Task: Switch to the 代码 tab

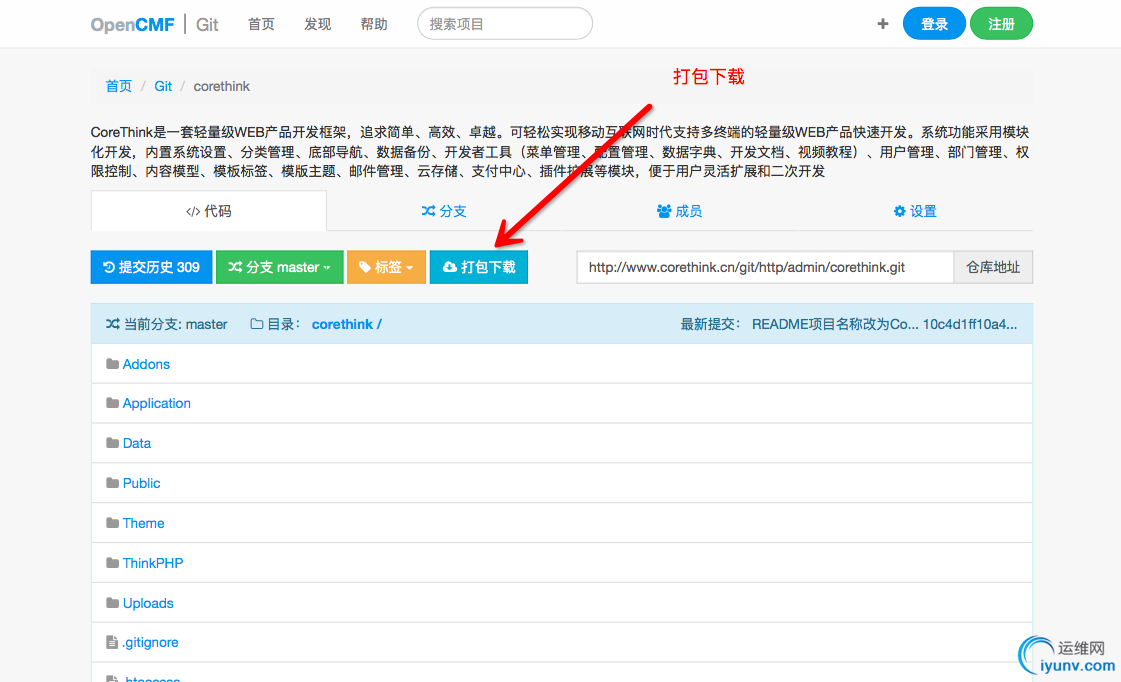Action: point(209,211)
